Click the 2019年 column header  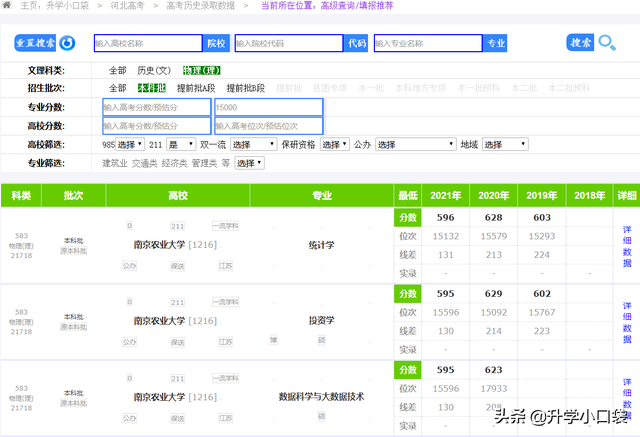tap(542, 195)
